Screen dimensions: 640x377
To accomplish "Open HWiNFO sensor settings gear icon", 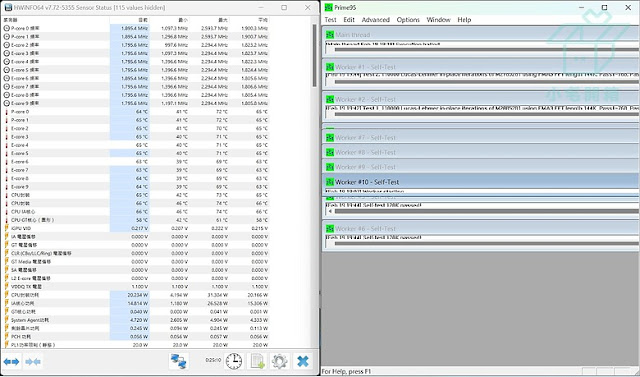I will 280,361.
